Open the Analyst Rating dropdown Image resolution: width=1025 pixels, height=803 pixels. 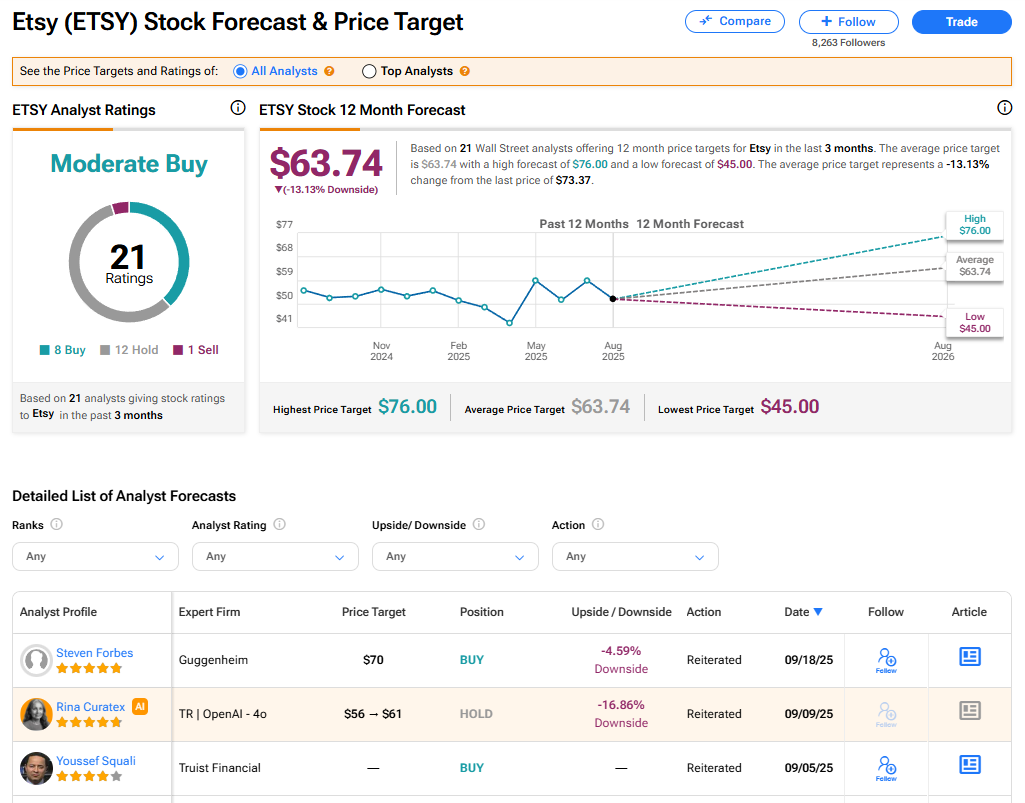tap(275, 557)
